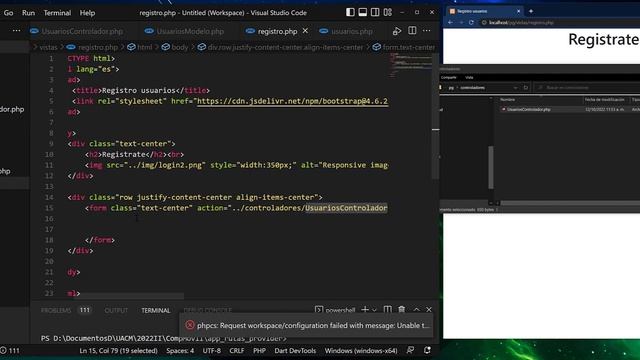Open Dart DevTools from status bar
The width and height of the screenshot is (640, 360).
pos(295,351)
